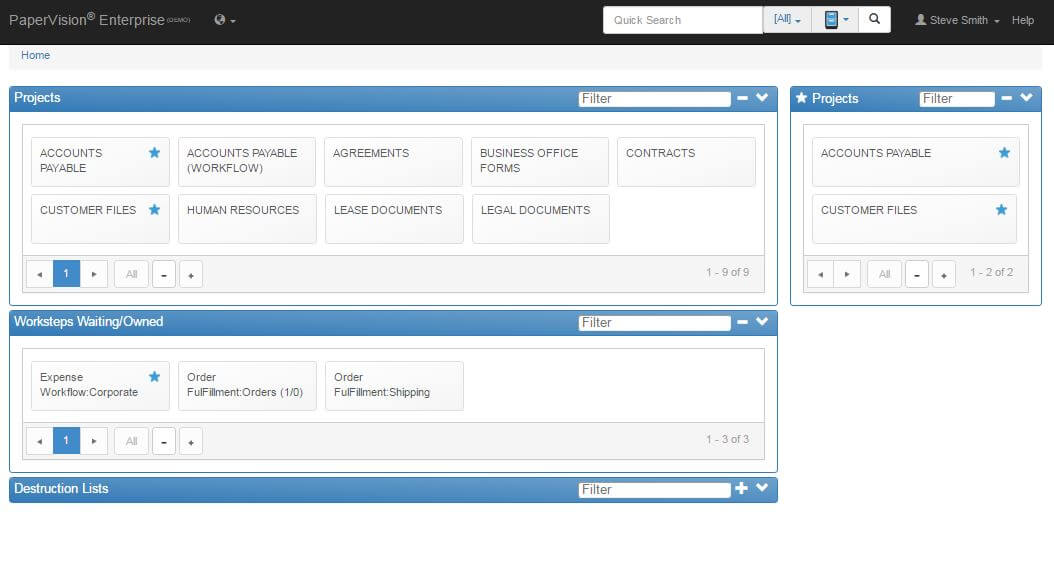Select page 1 in Worksteps pager
Screen dimensions: 1054x571
pyautogui.click(x=66, y=441)
